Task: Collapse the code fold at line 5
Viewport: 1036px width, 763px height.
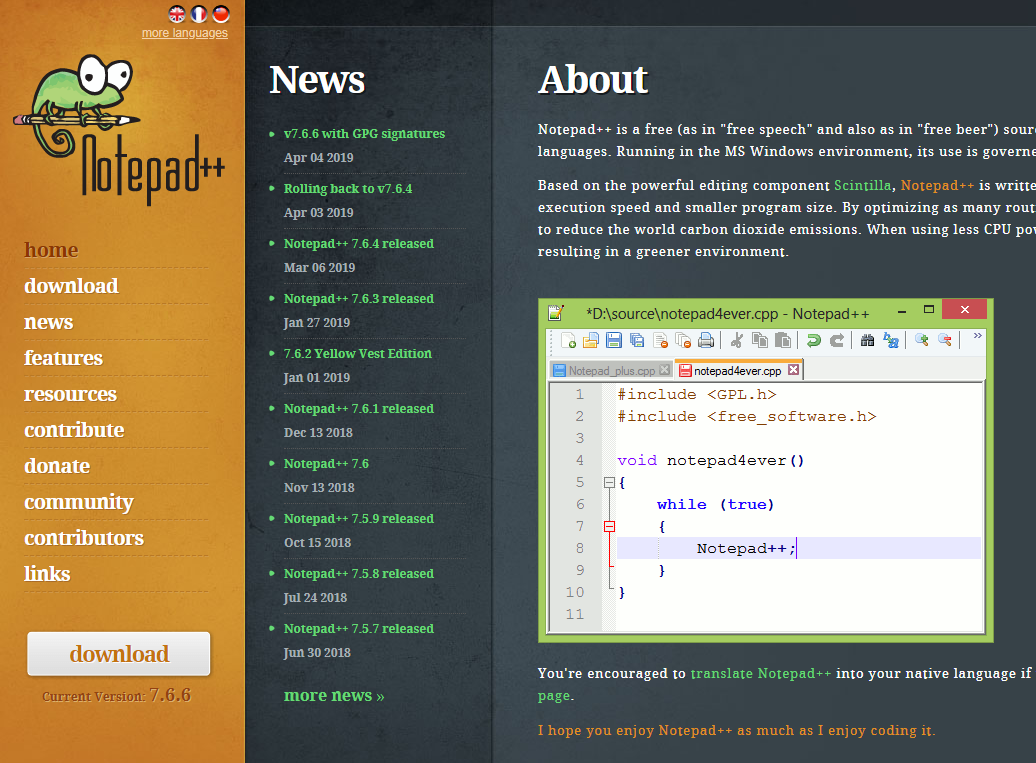Action: [609, 483]
